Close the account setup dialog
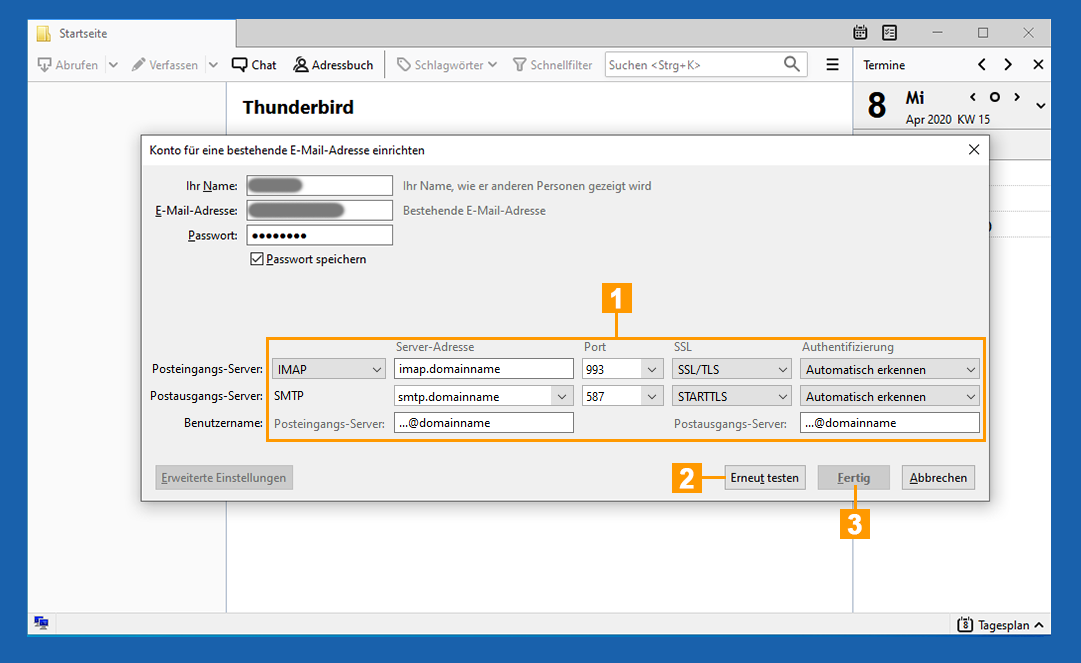 click(974, 150)
